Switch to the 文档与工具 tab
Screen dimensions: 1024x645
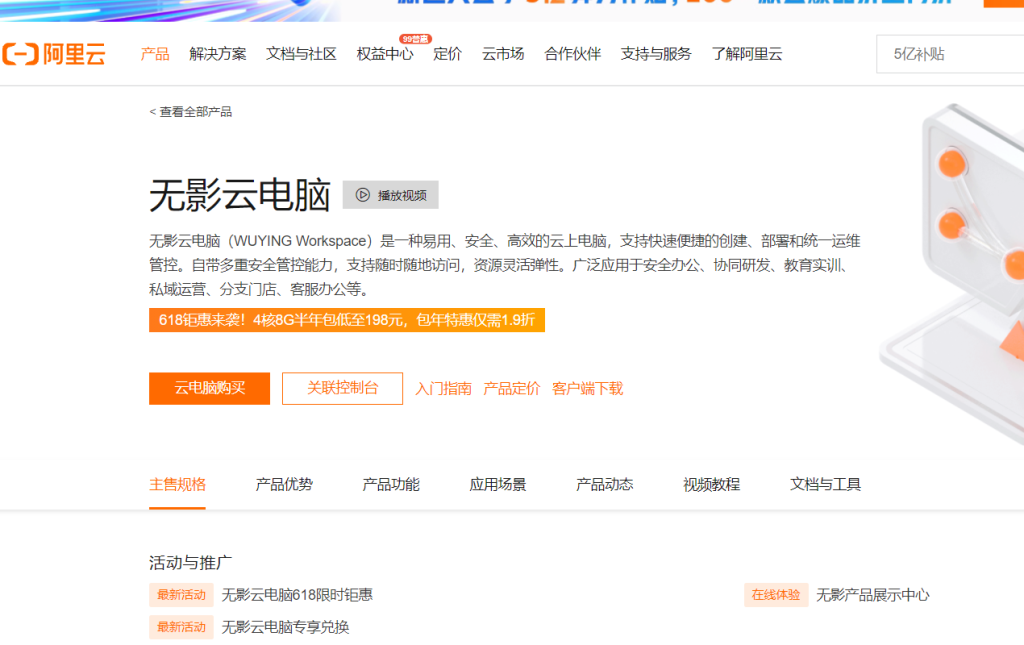click(x=825, y=484)
